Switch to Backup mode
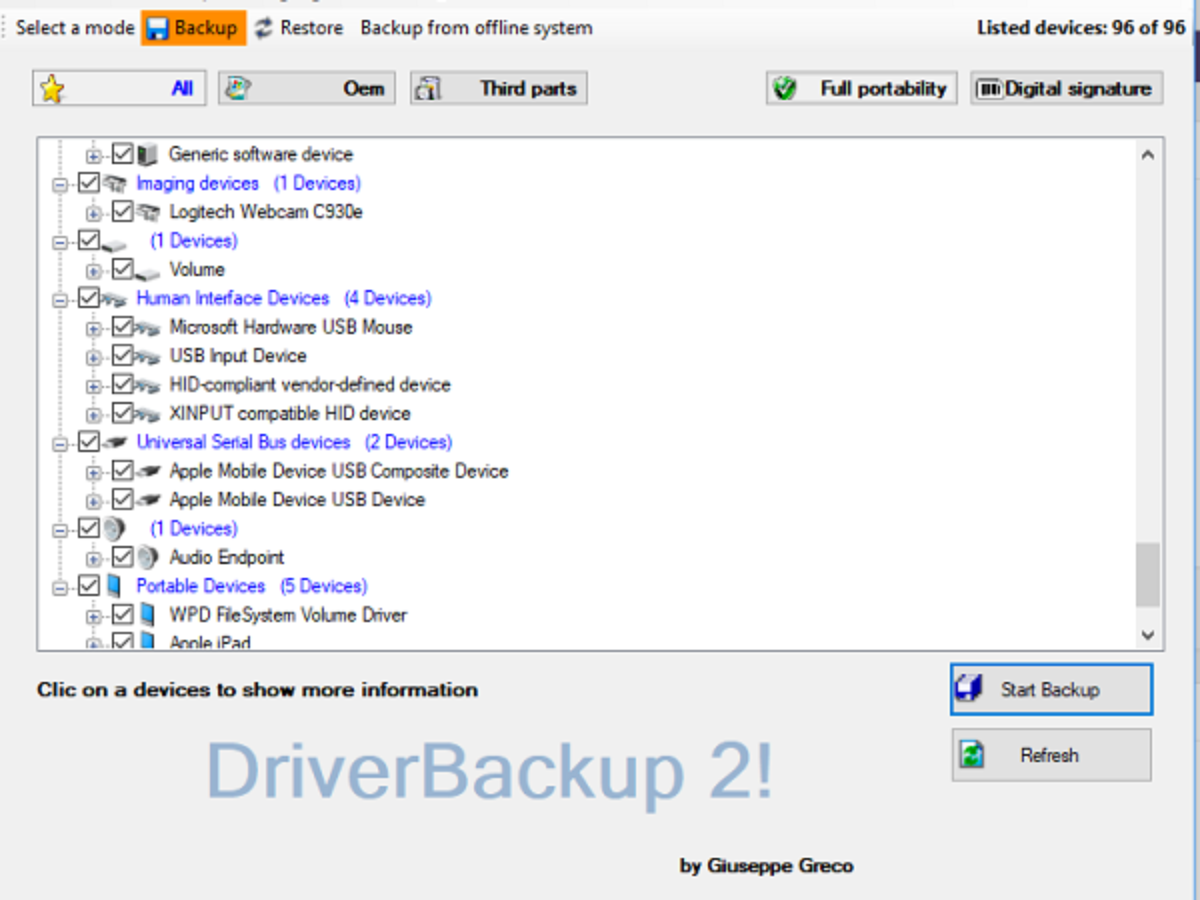 tap(193, 28)
